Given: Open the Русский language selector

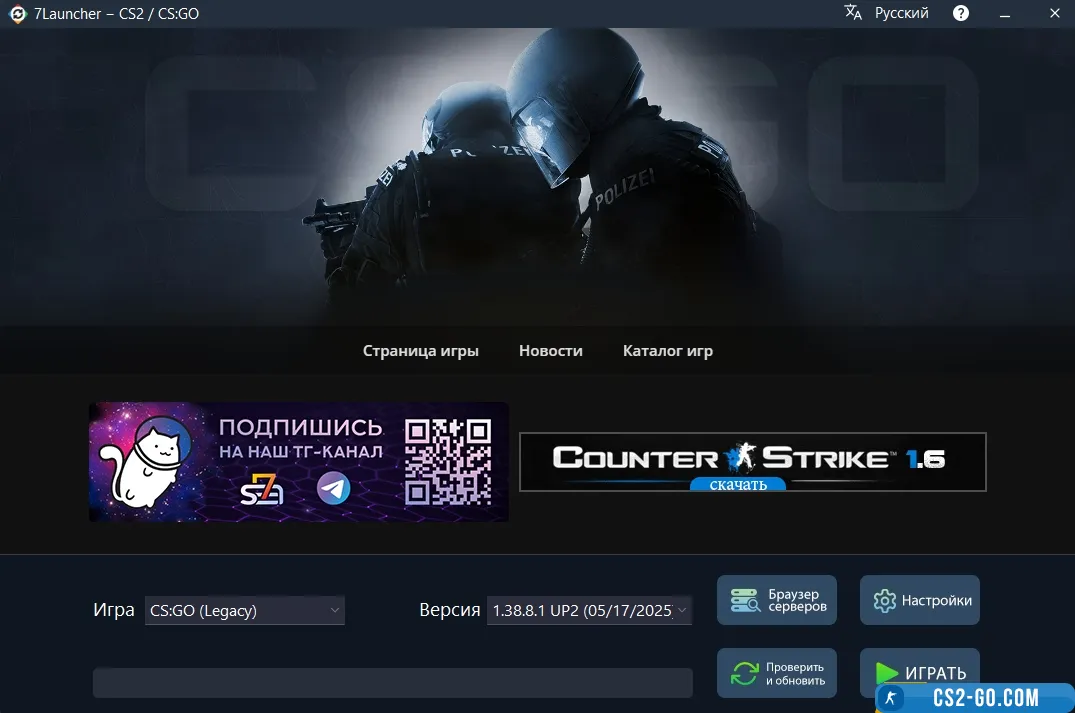Looking at the screenshot, I should point(901,13).
